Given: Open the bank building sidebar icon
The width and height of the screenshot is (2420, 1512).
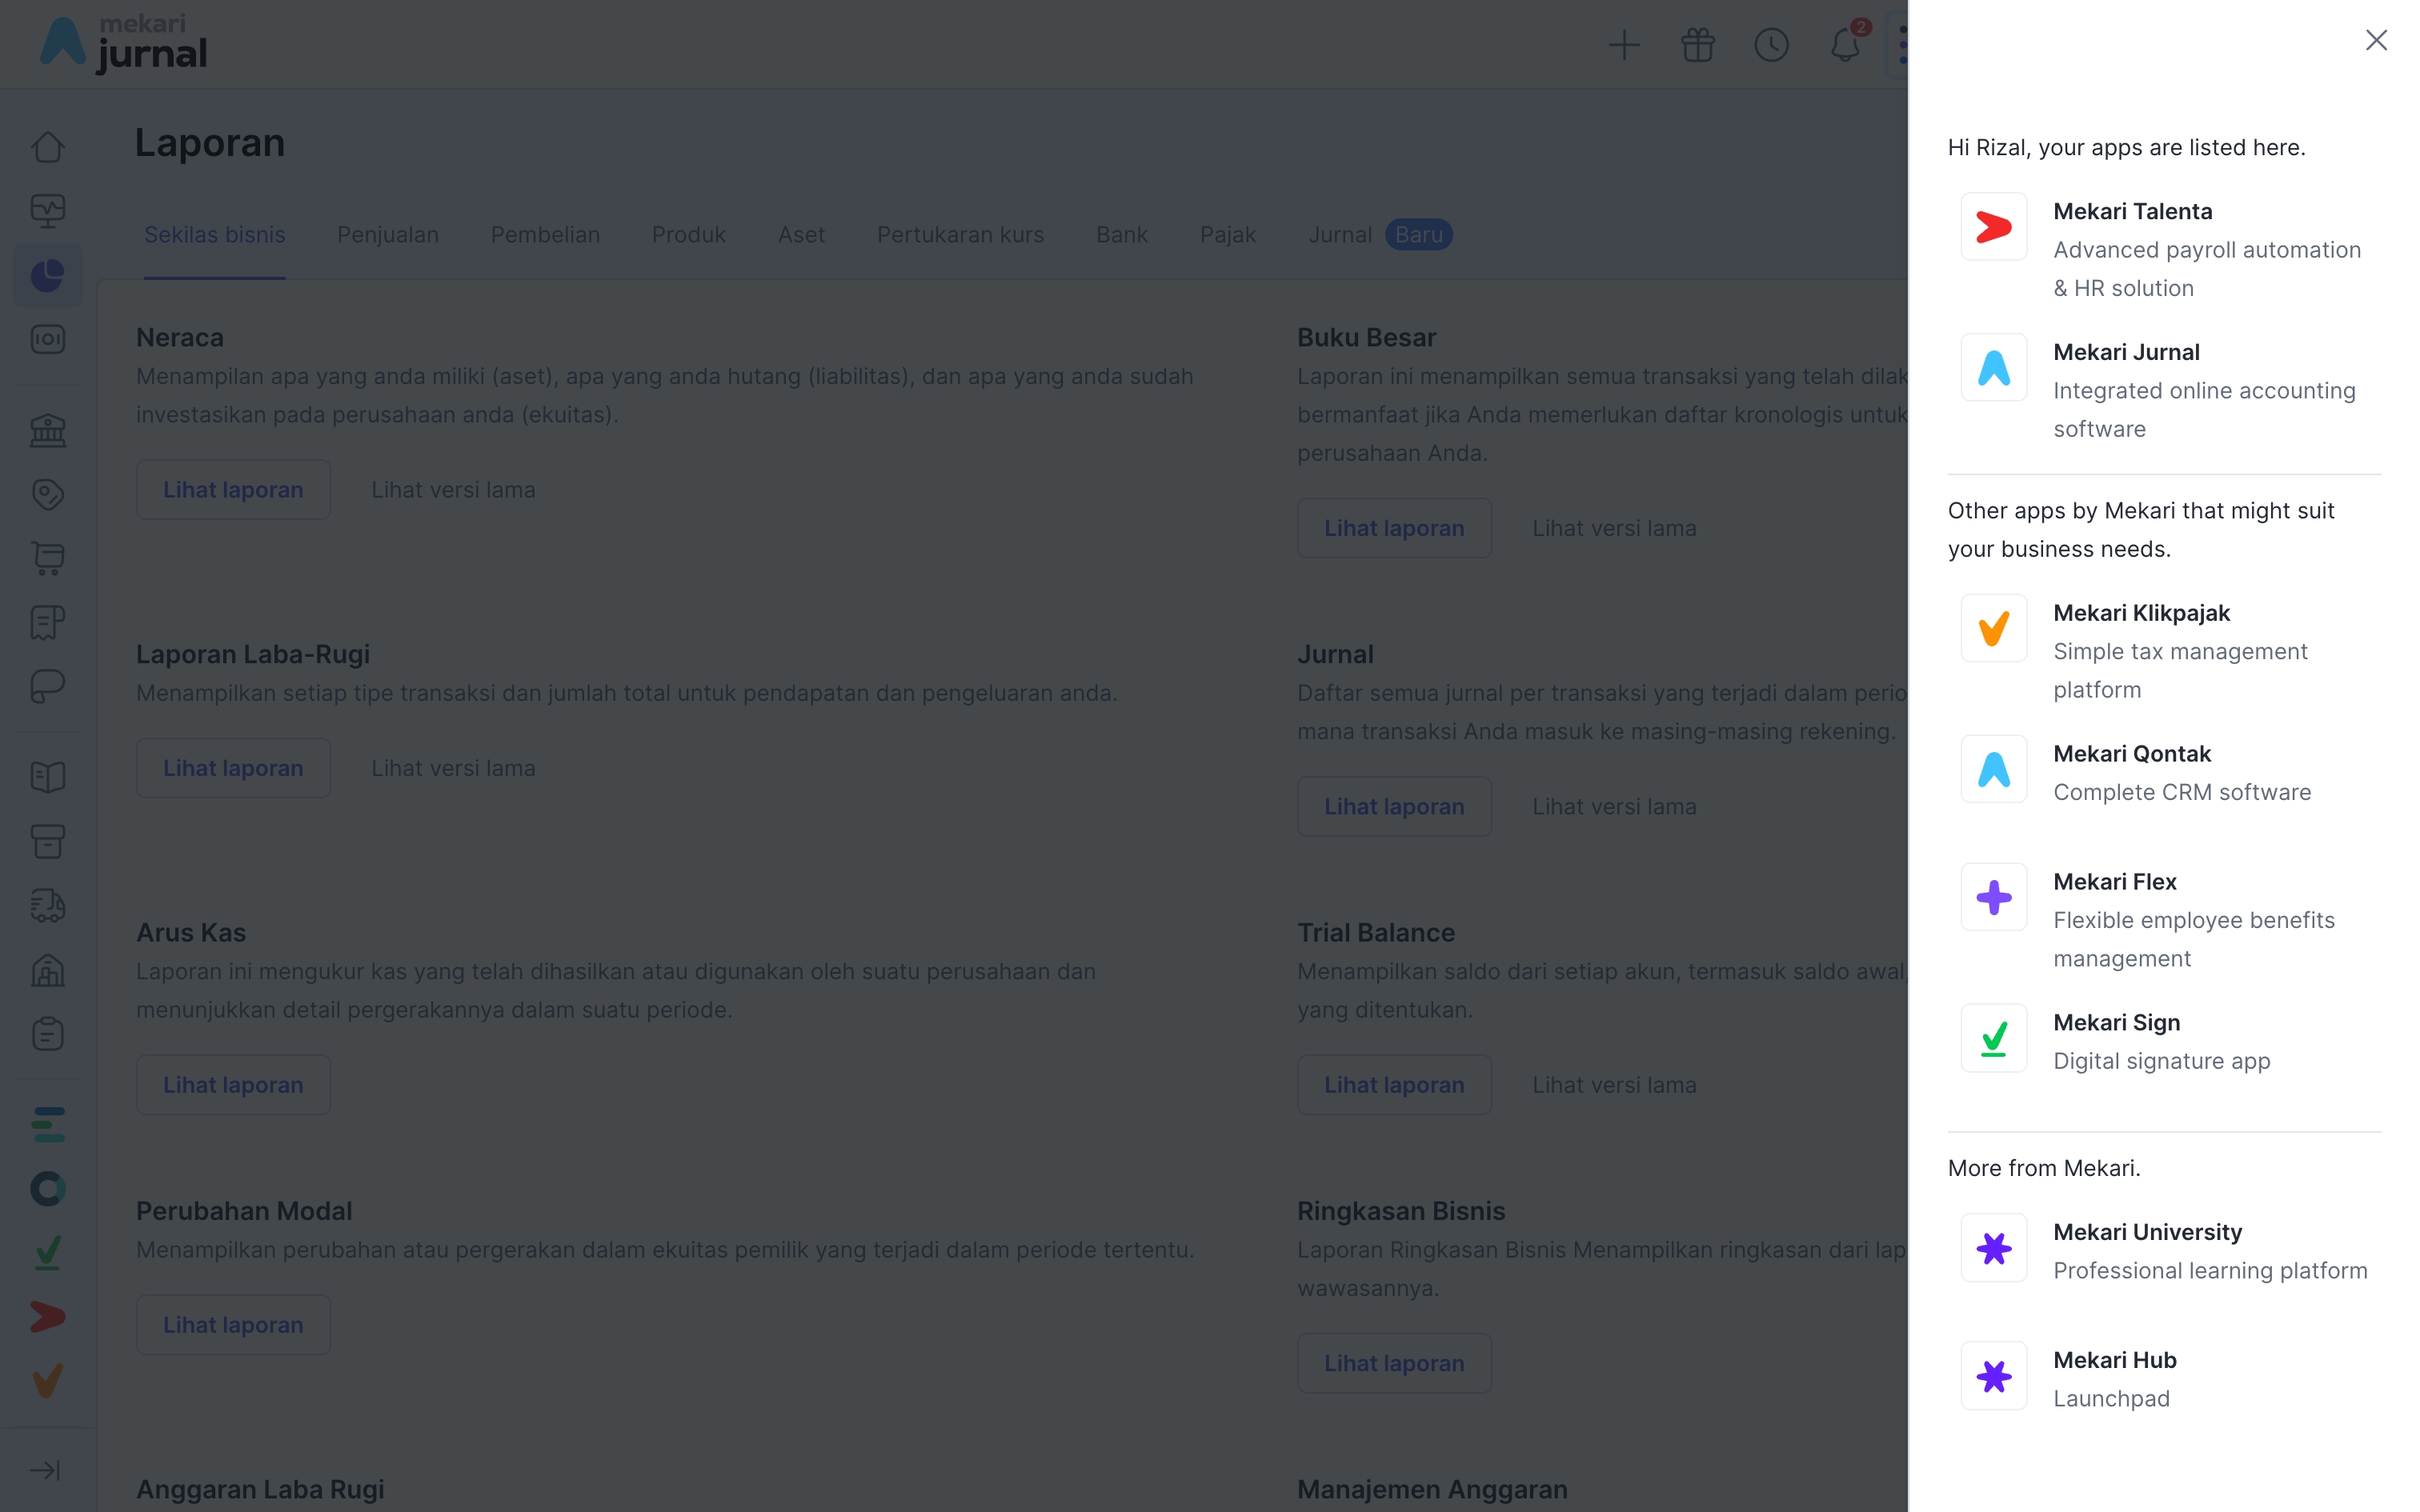Looking at the screenshot, I should 48,431.
